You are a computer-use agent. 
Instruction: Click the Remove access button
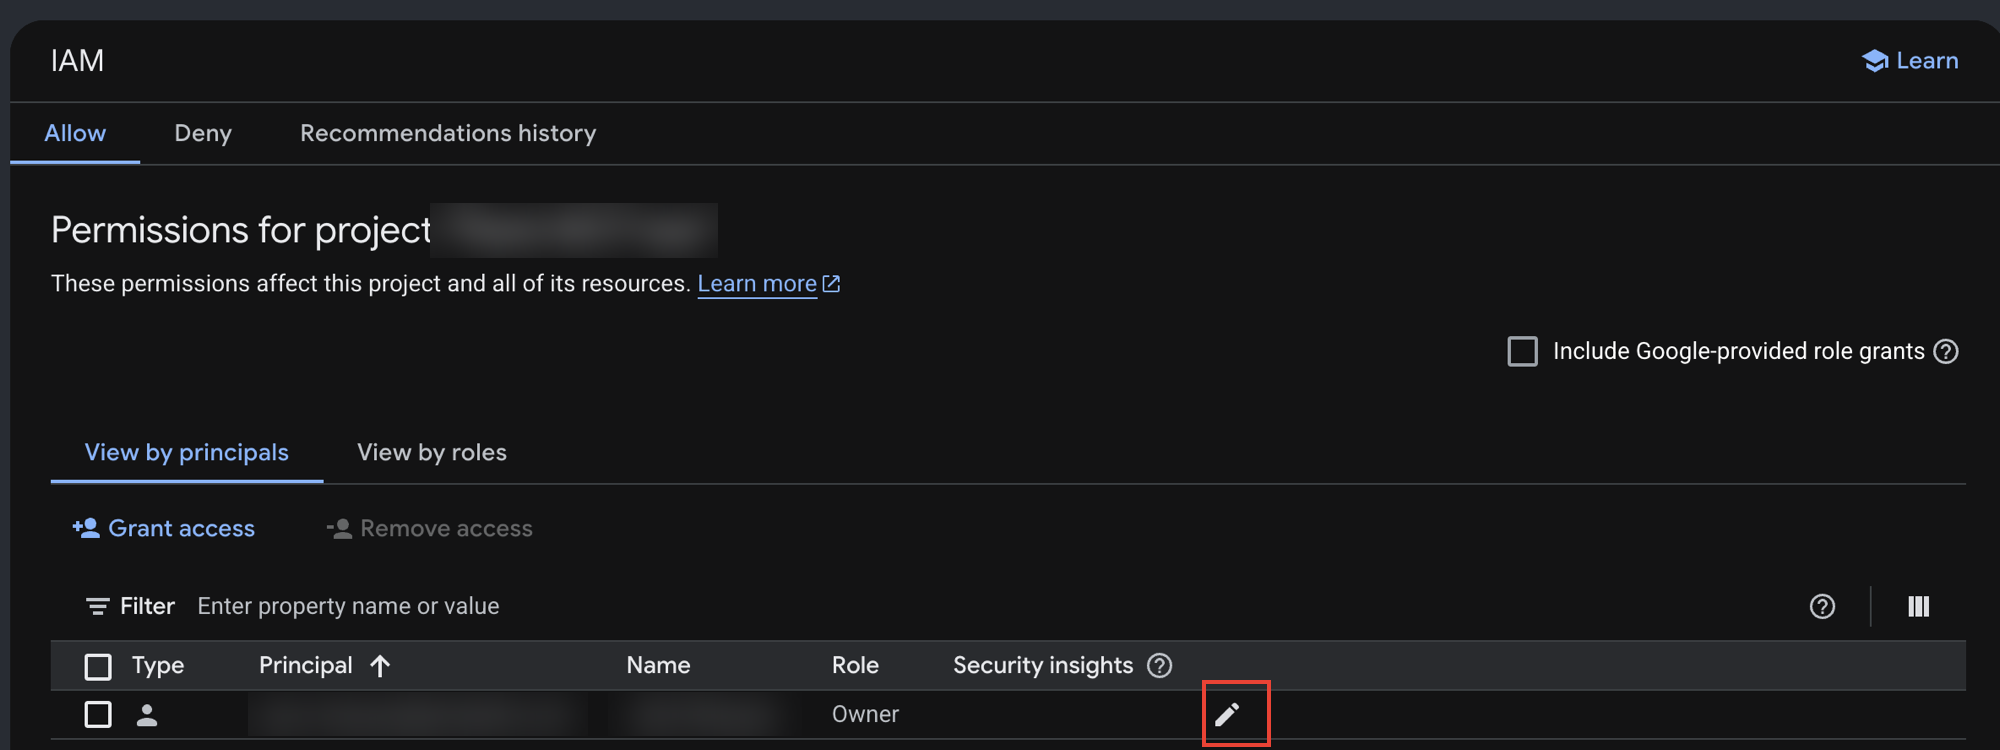pos(430,528)
